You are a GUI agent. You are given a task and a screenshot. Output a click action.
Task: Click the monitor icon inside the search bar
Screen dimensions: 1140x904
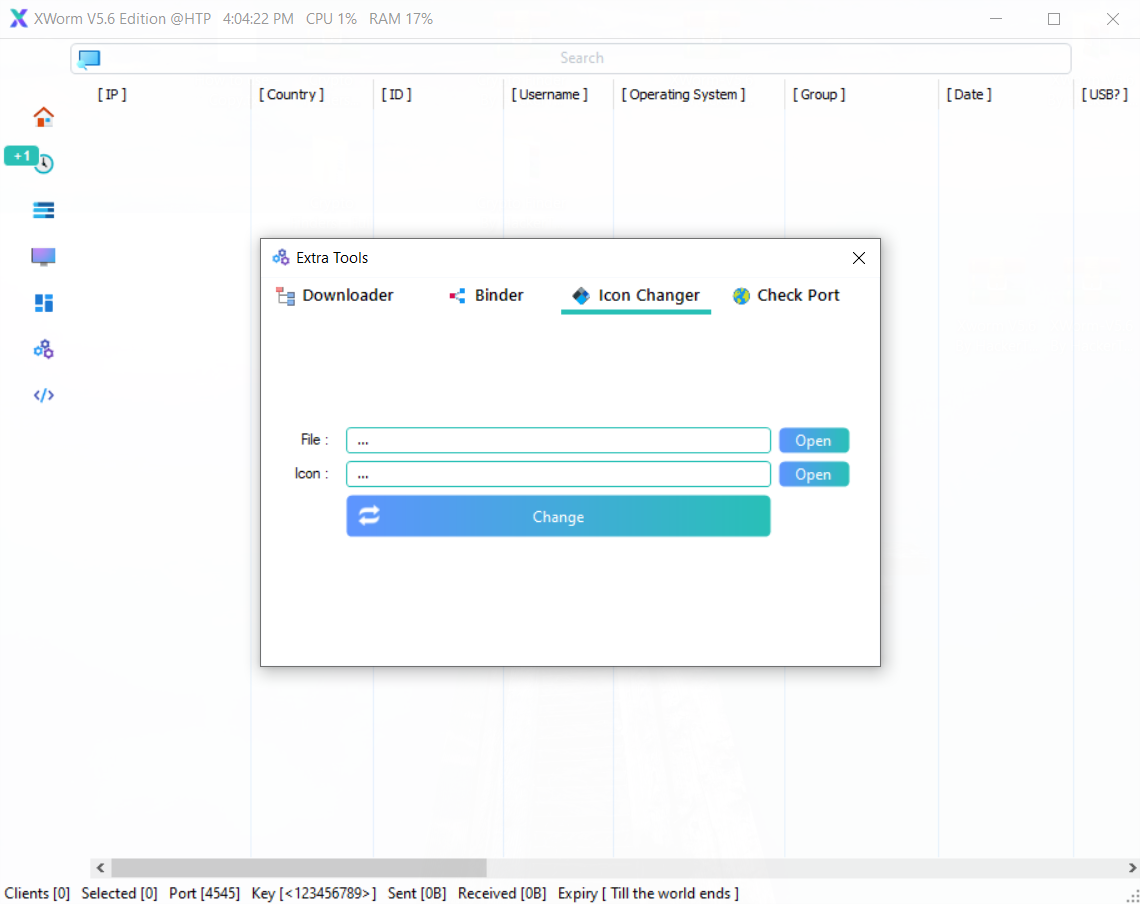(89, 58)
